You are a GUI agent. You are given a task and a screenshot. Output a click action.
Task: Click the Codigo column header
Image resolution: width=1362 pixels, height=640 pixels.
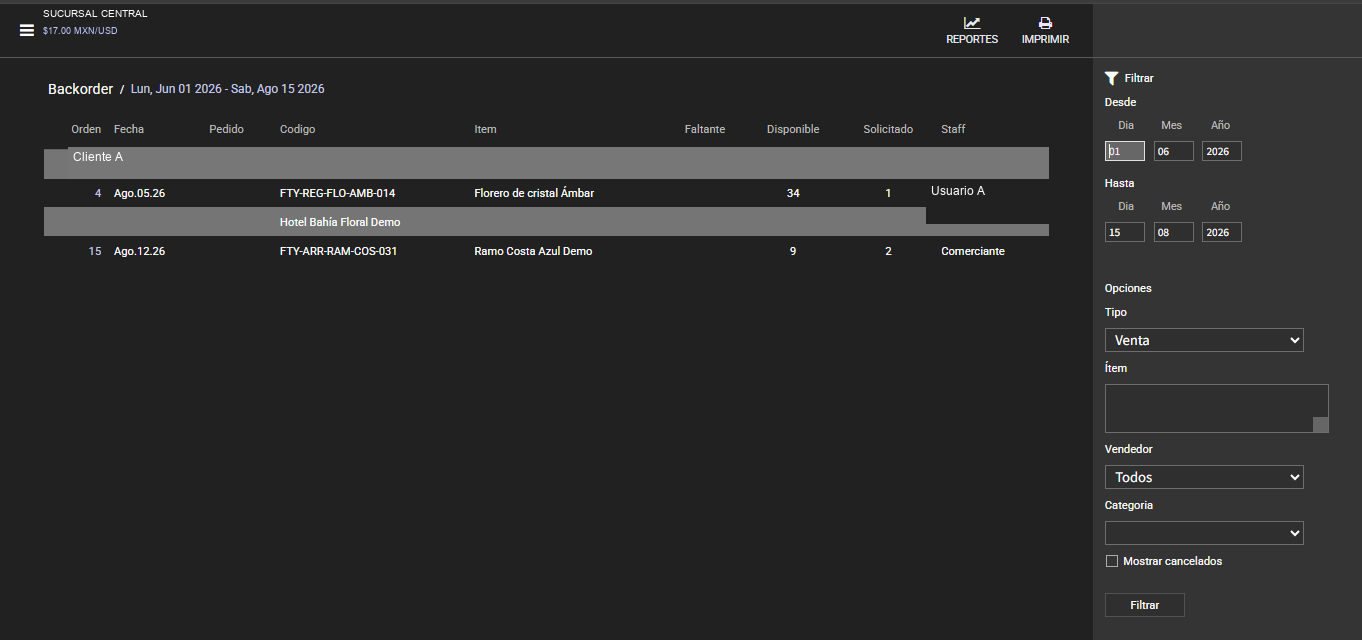(x=298, y=129)
